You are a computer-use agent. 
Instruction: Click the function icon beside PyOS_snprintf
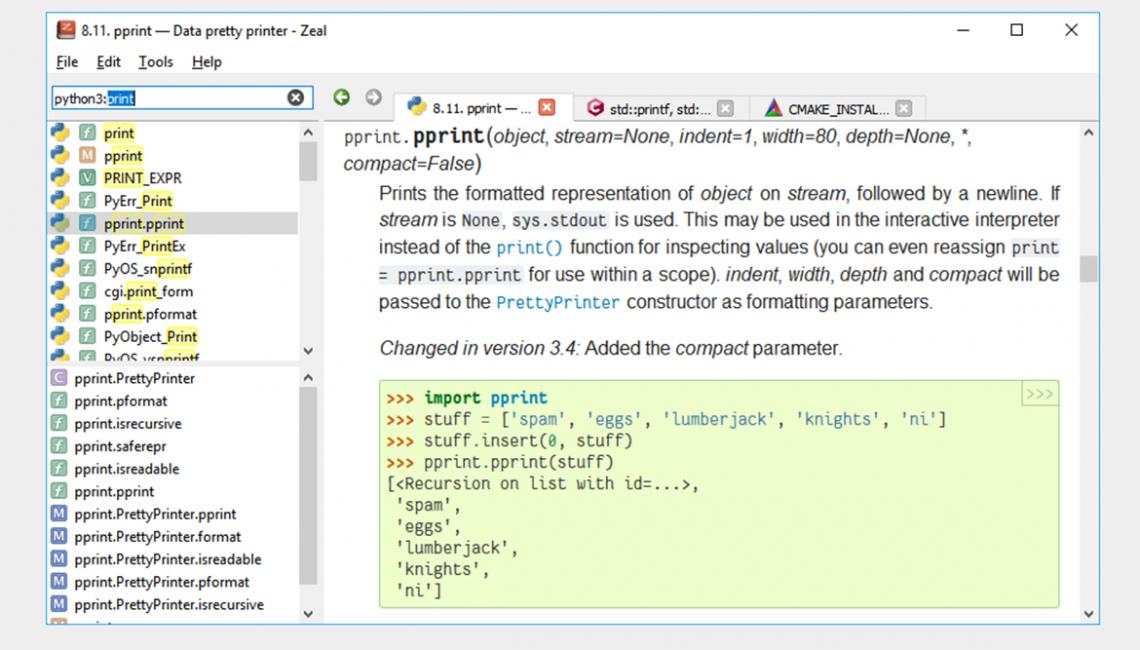(x=87, y=268)
